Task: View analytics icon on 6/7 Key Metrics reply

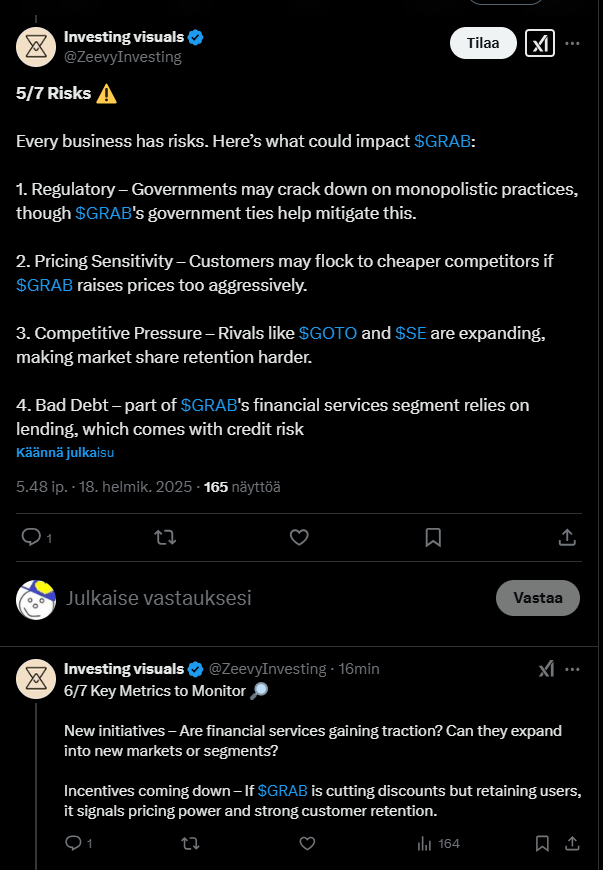Action: point(423,844)
